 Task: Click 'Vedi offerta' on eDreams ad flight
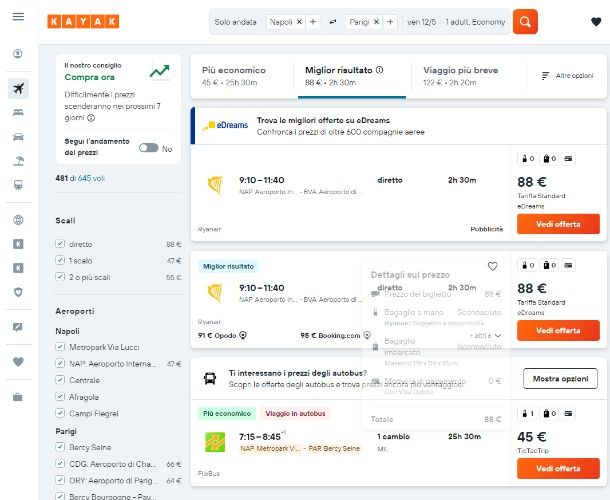558,224
